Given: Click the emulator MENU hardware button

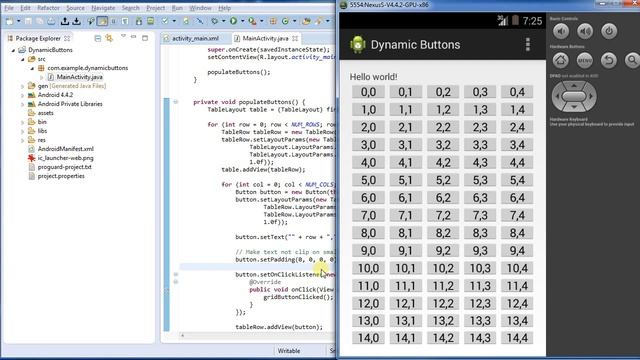Looking at the screenshot, I should point(585,60).
